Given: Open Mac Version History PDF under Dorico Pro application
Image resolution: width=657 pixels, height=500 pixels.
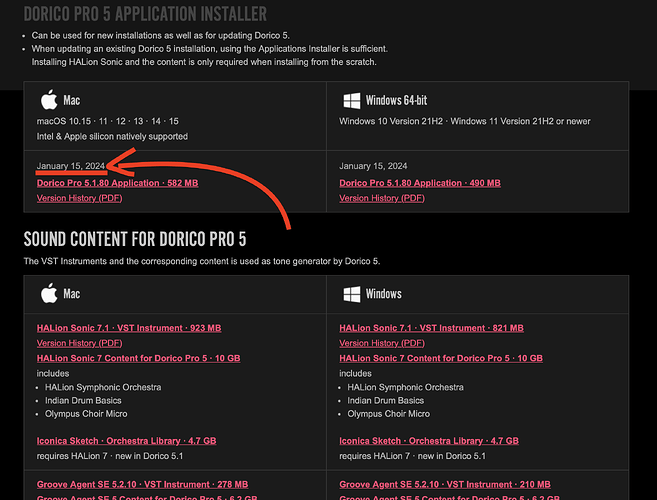Looking at the screenshot, I should pos(79,198).
